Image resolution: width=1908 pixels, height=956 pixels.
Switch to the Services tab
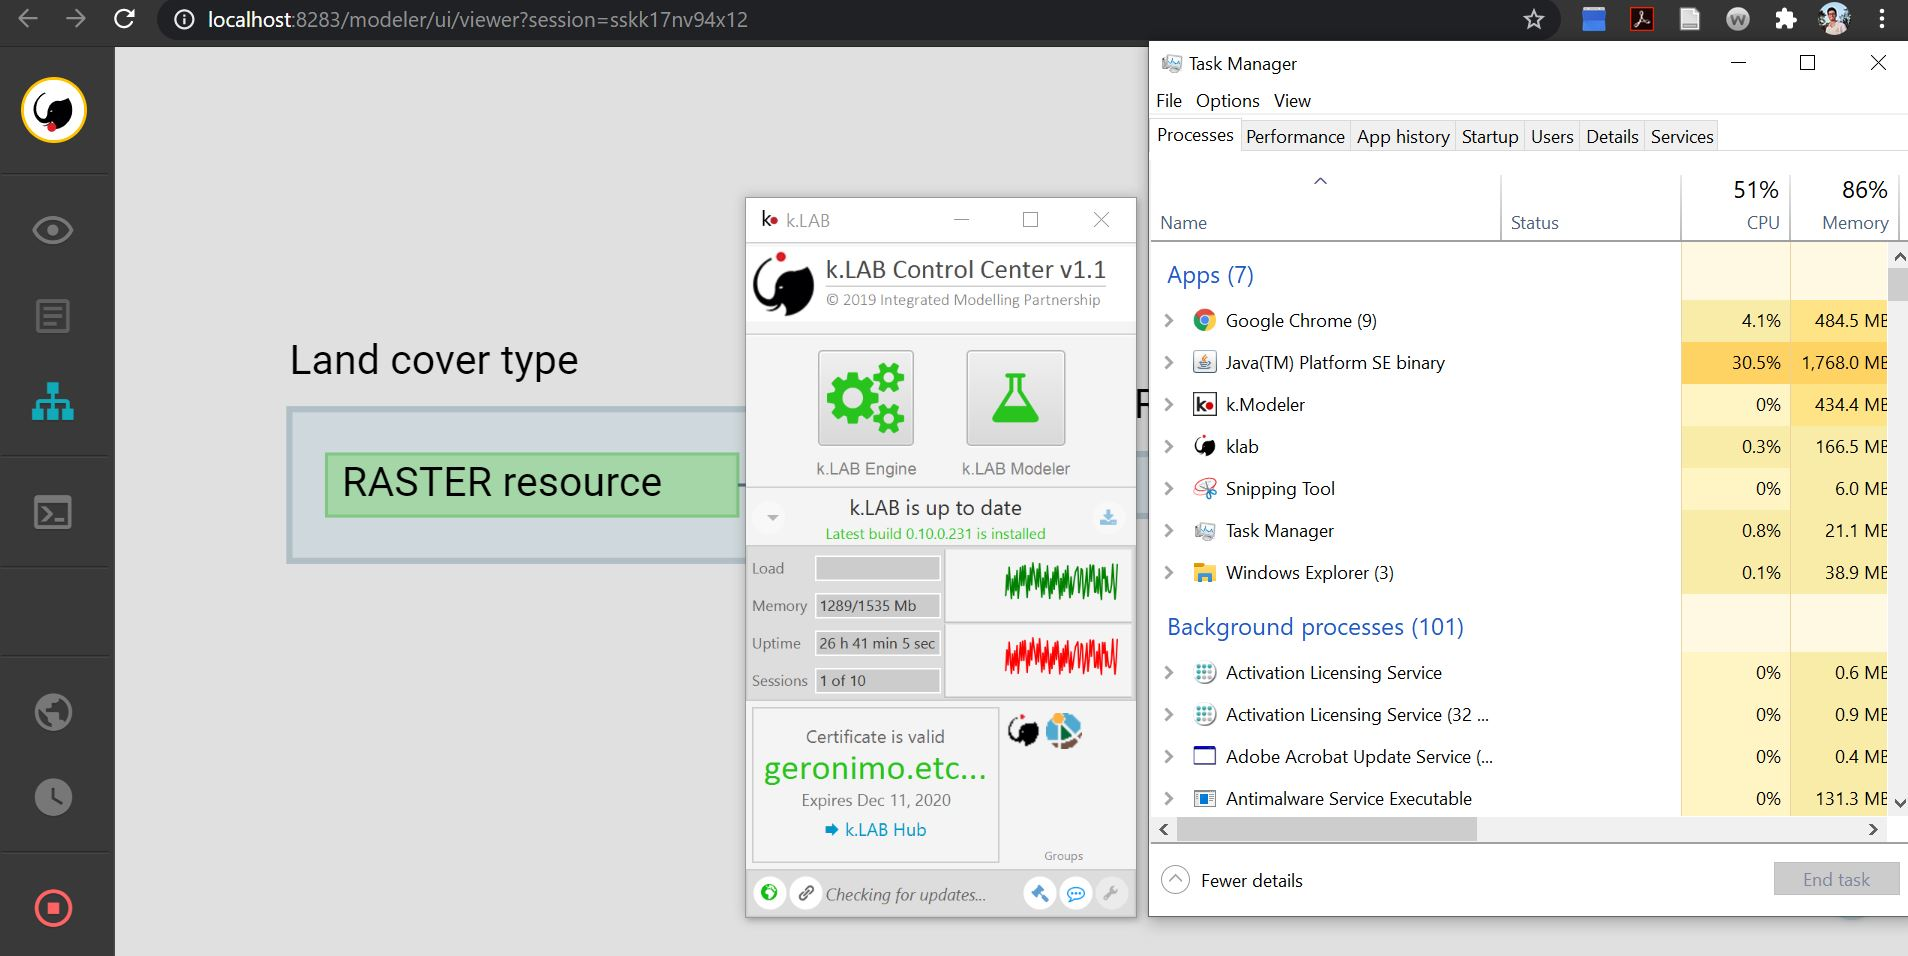[1682, 136]
